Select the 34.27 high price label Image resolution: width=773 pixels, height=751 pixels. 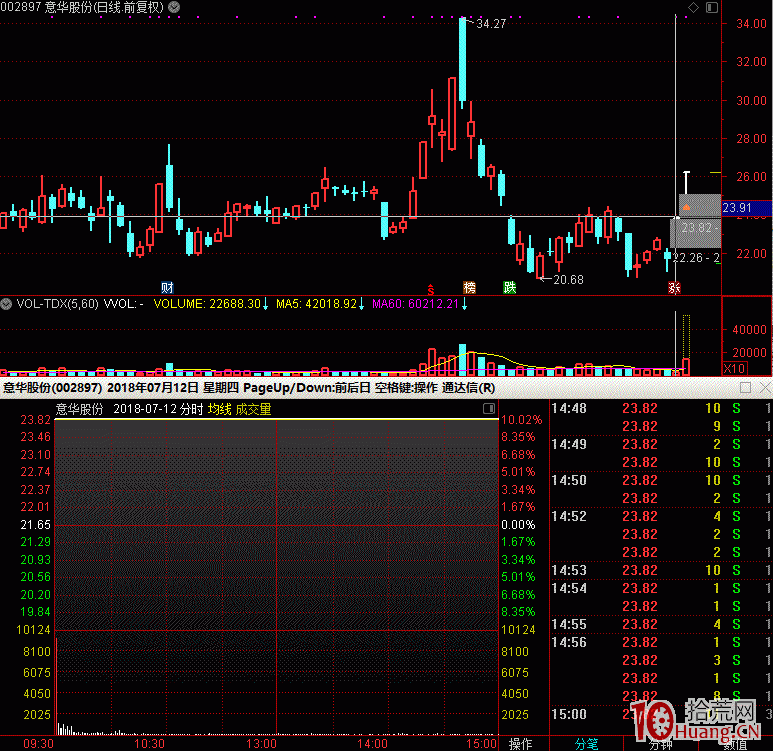pyautogui.click(x=491, y=24)
